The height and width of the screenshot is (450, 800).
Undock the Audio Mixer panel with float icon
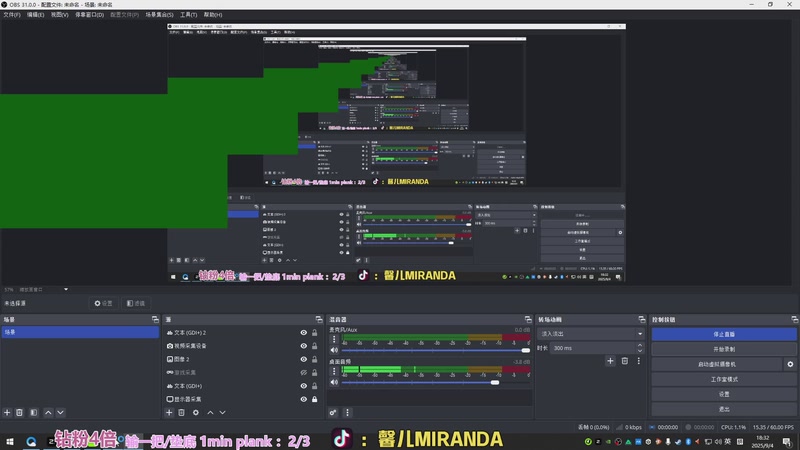coord(528,319)
